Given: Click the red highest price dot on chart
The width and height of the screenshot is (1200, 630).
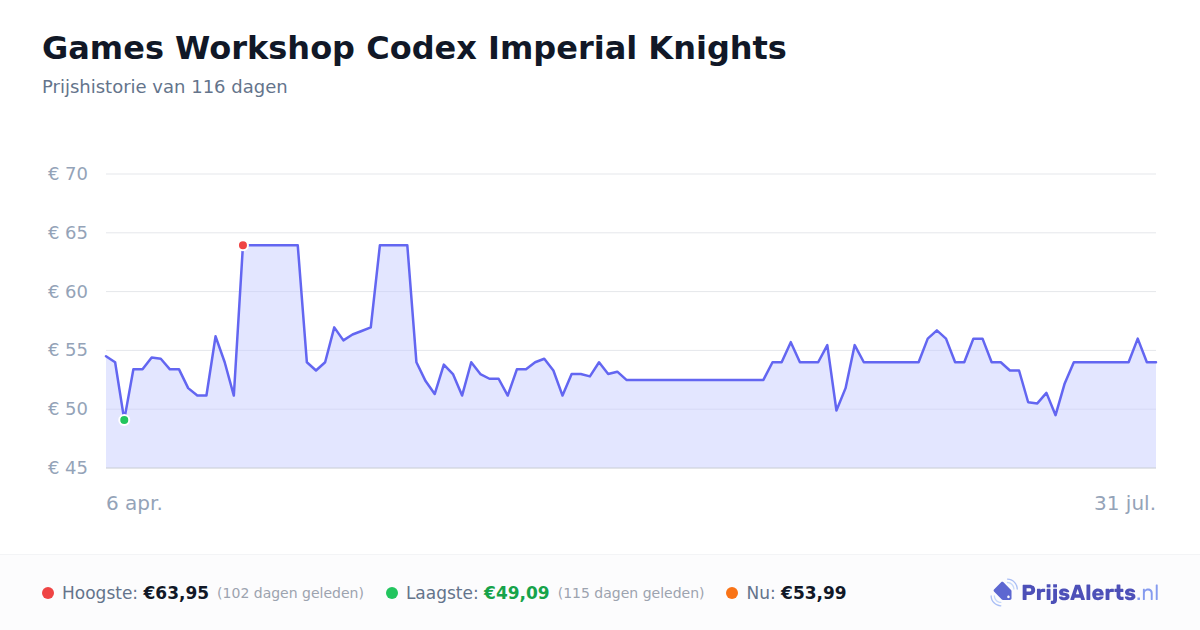Looking at the screenshot, I should click(x=243, y=245).
